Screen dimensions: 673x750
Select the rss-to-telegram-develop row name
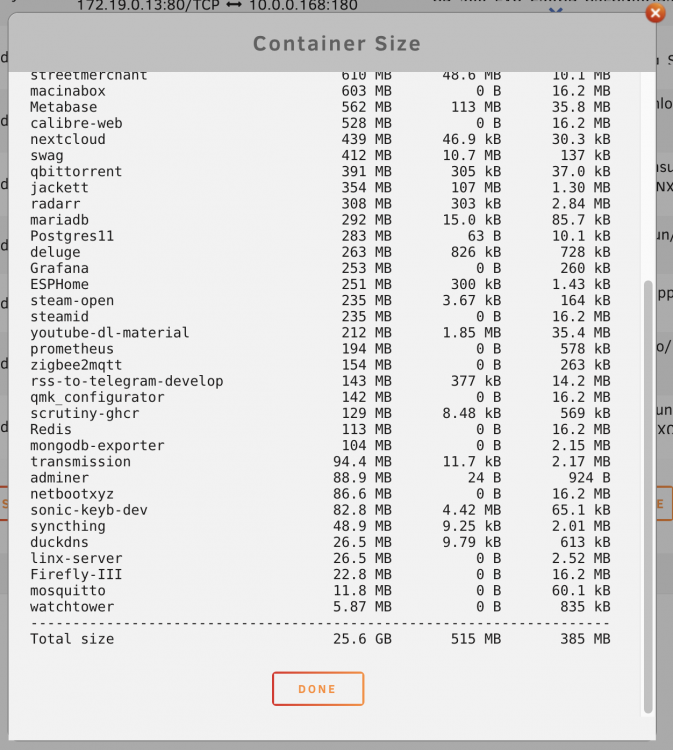(x=126, y=381)
